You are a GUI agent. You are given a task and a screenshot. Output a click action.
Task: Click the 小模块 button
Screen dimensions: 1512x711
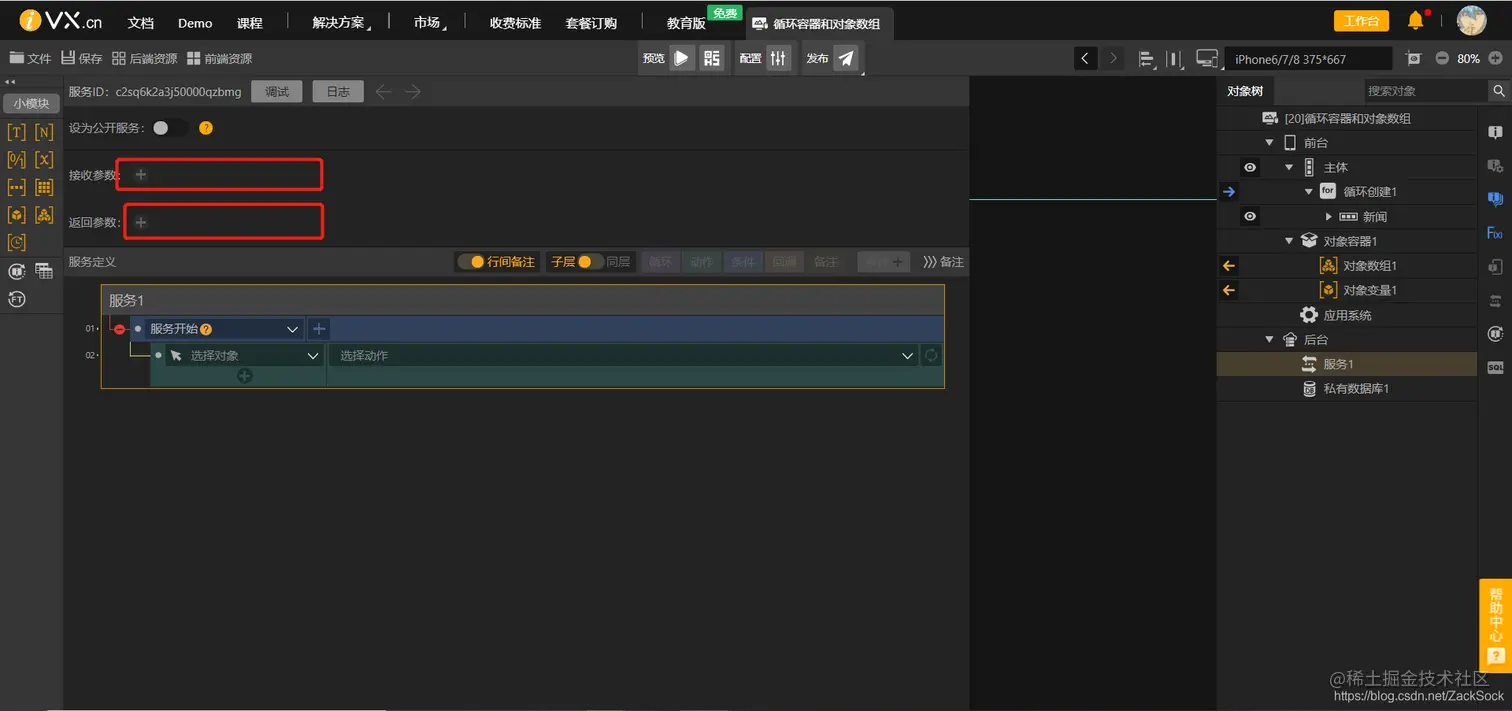[31, 103]
